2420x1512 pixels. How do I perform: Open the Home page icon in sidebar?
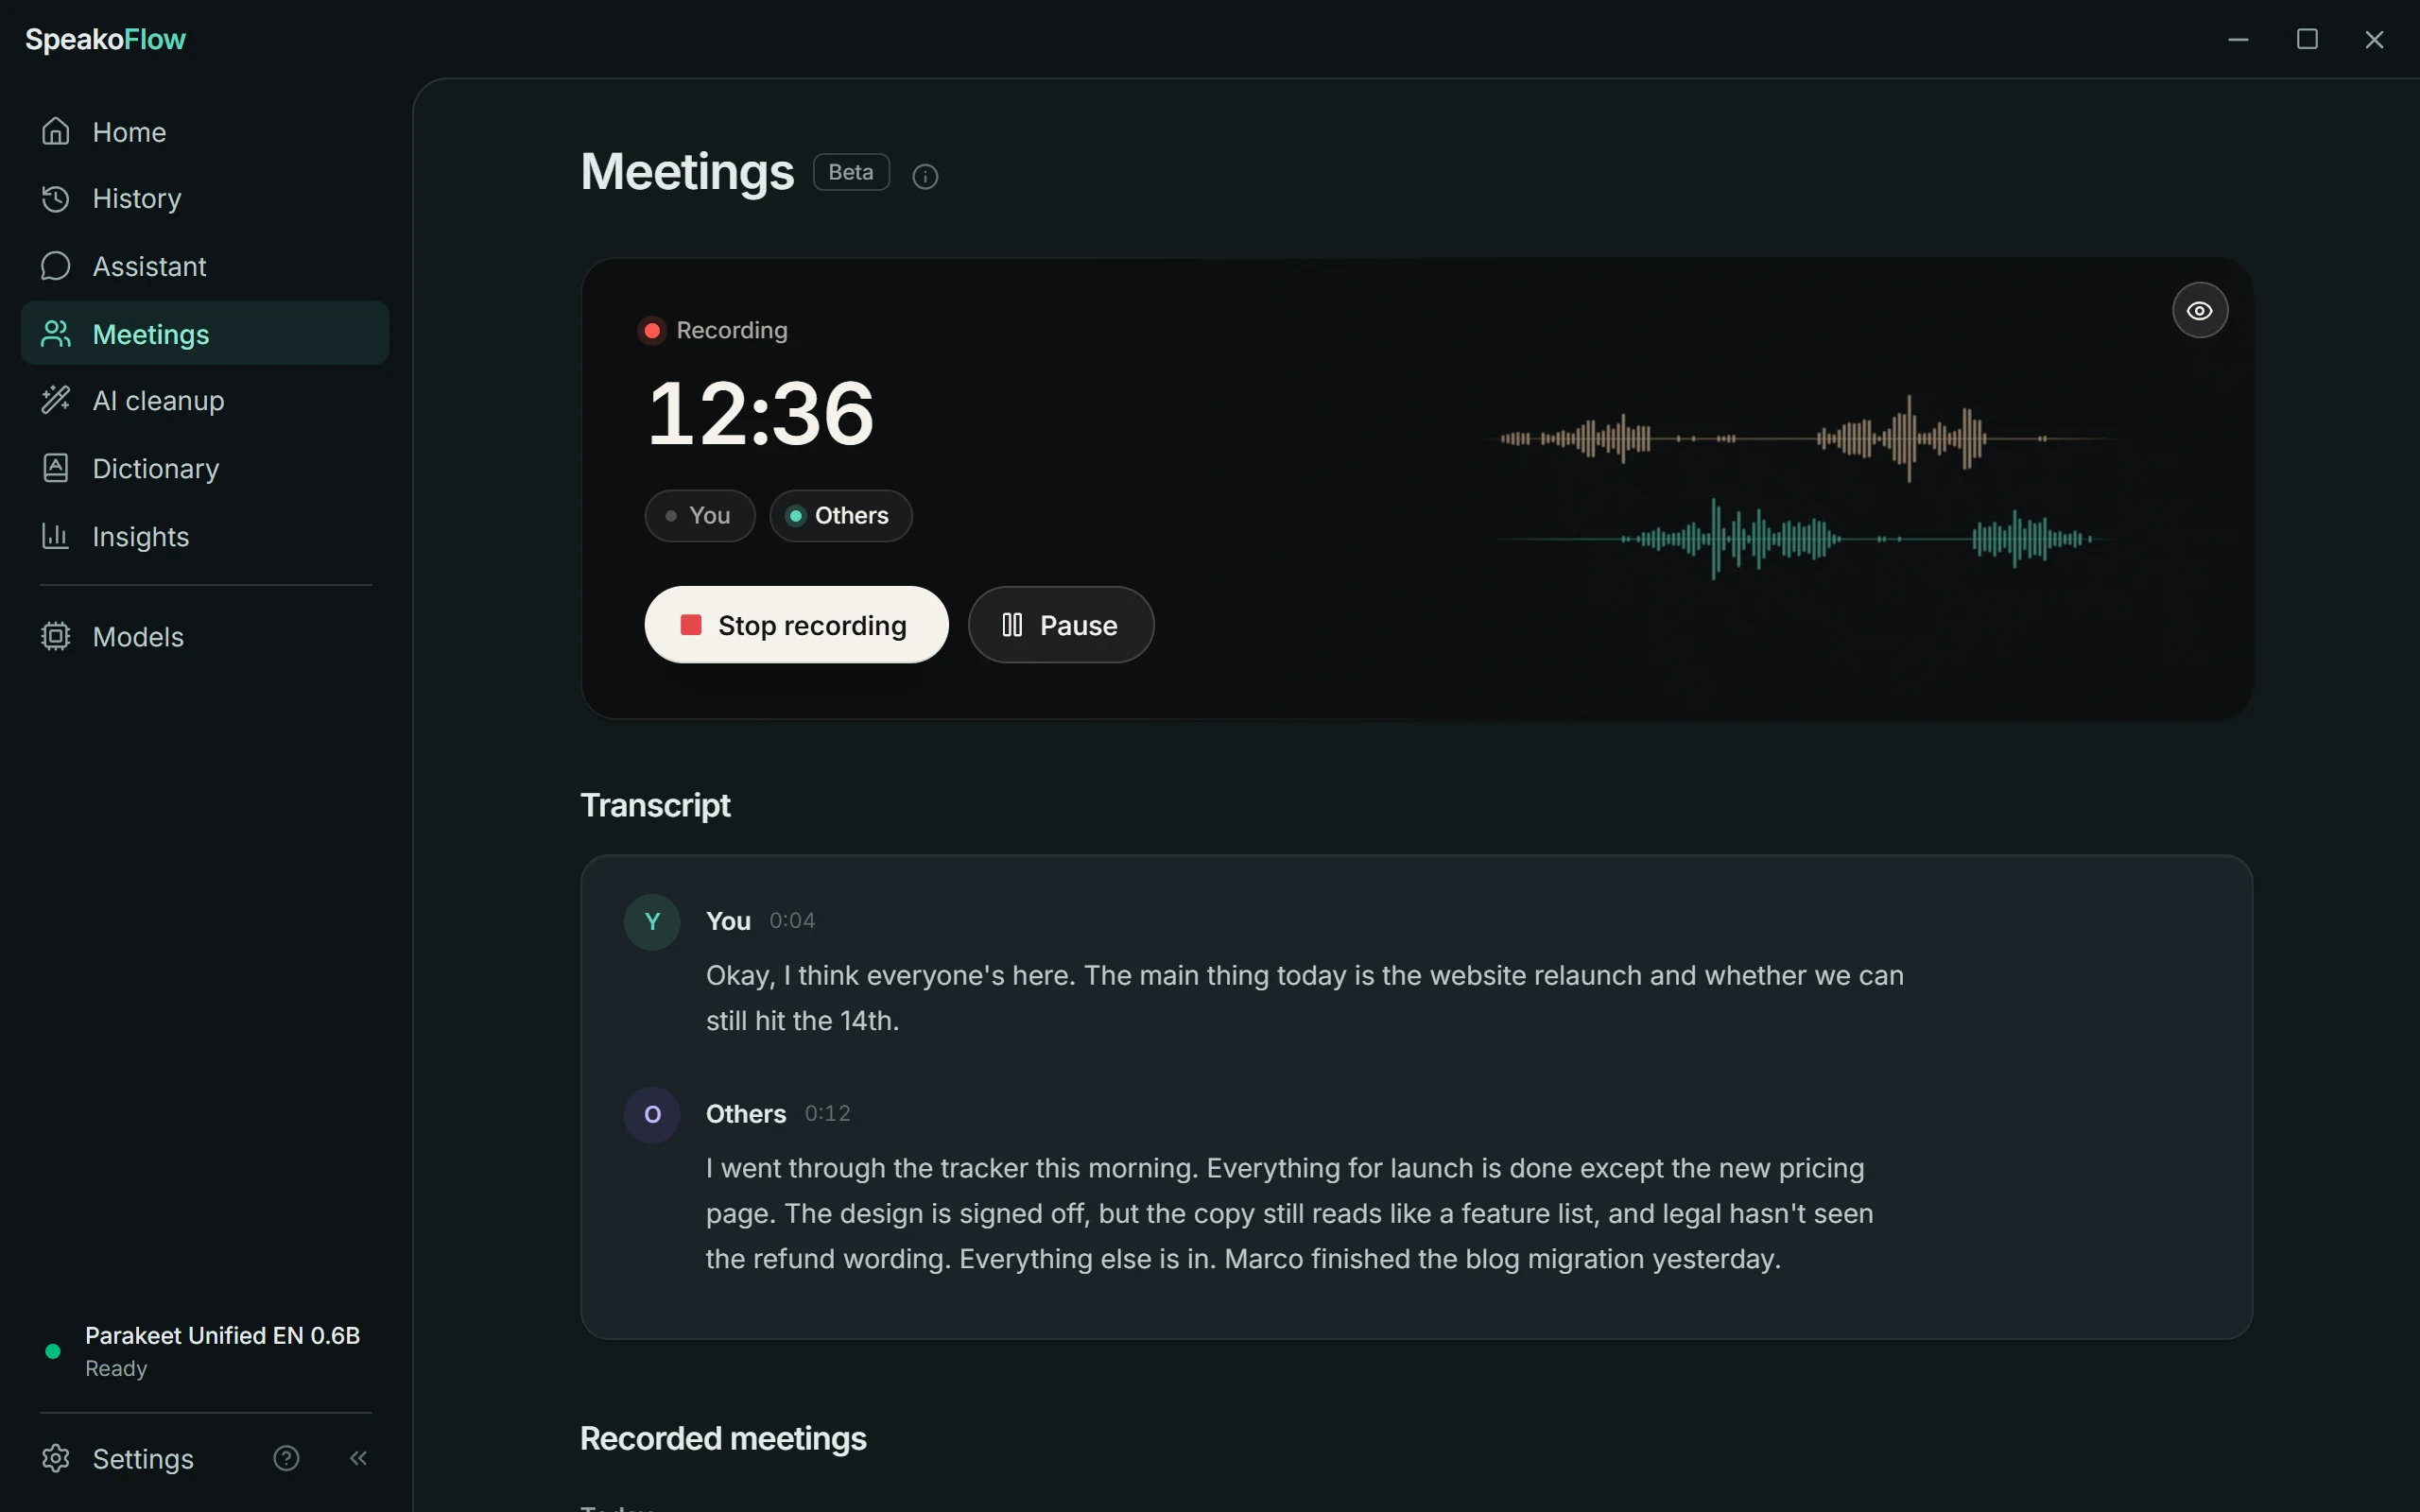point(56,131)
